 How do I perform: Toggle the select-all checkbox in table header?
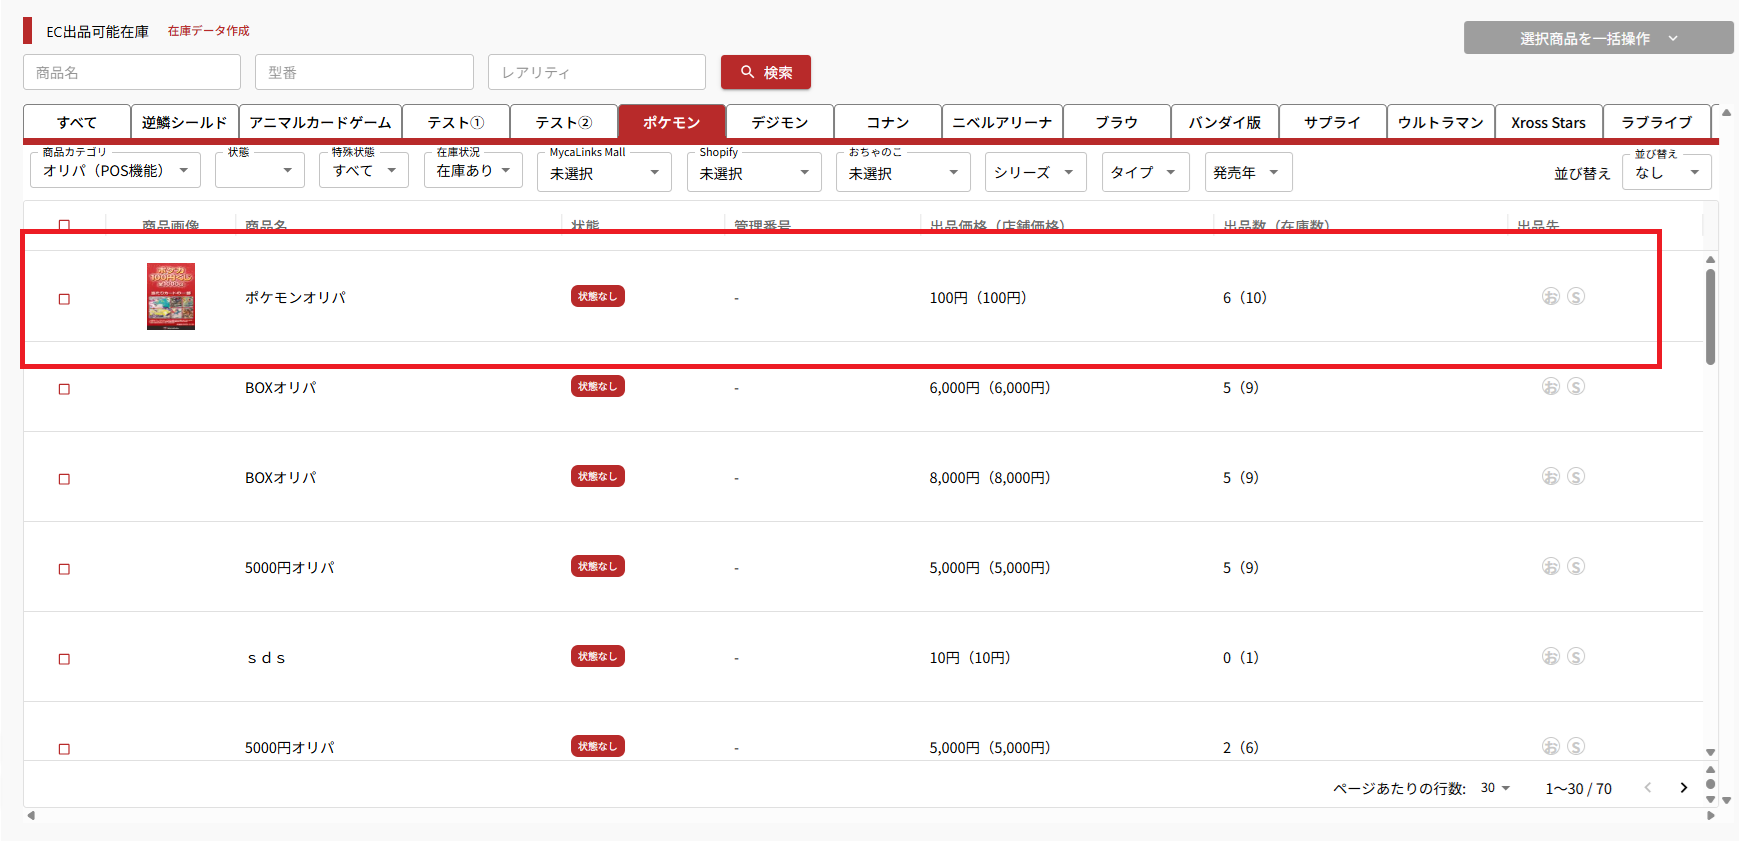click(x=64, y=225)
